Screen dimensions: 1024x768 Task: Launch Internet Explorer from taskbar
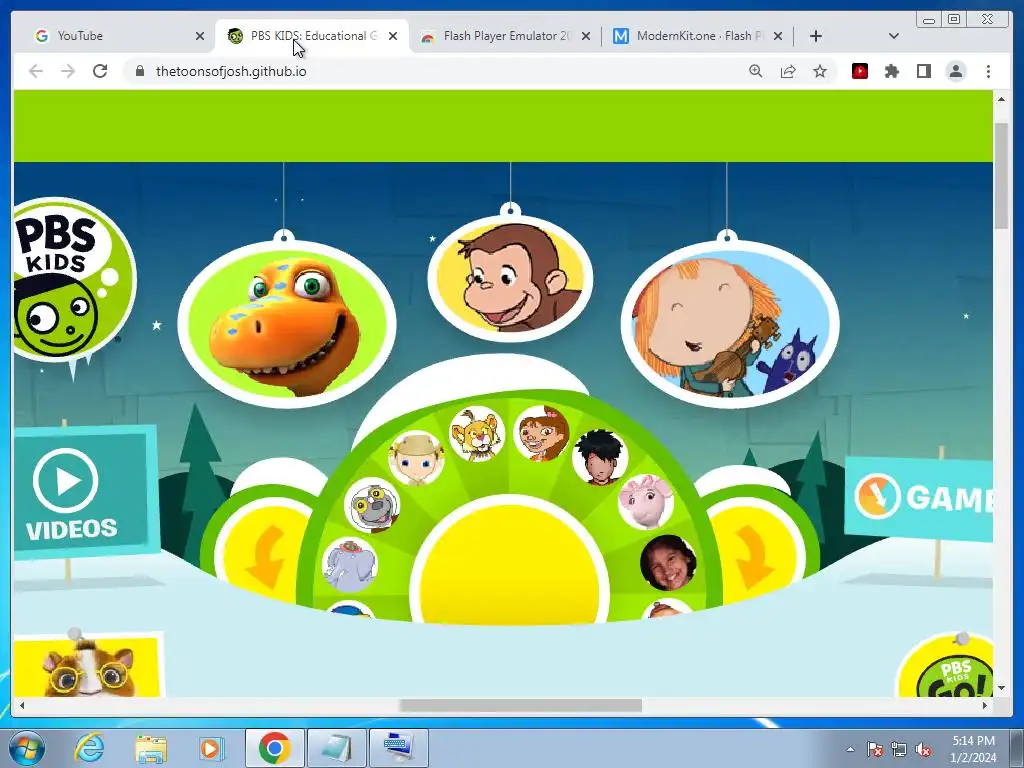89,748
